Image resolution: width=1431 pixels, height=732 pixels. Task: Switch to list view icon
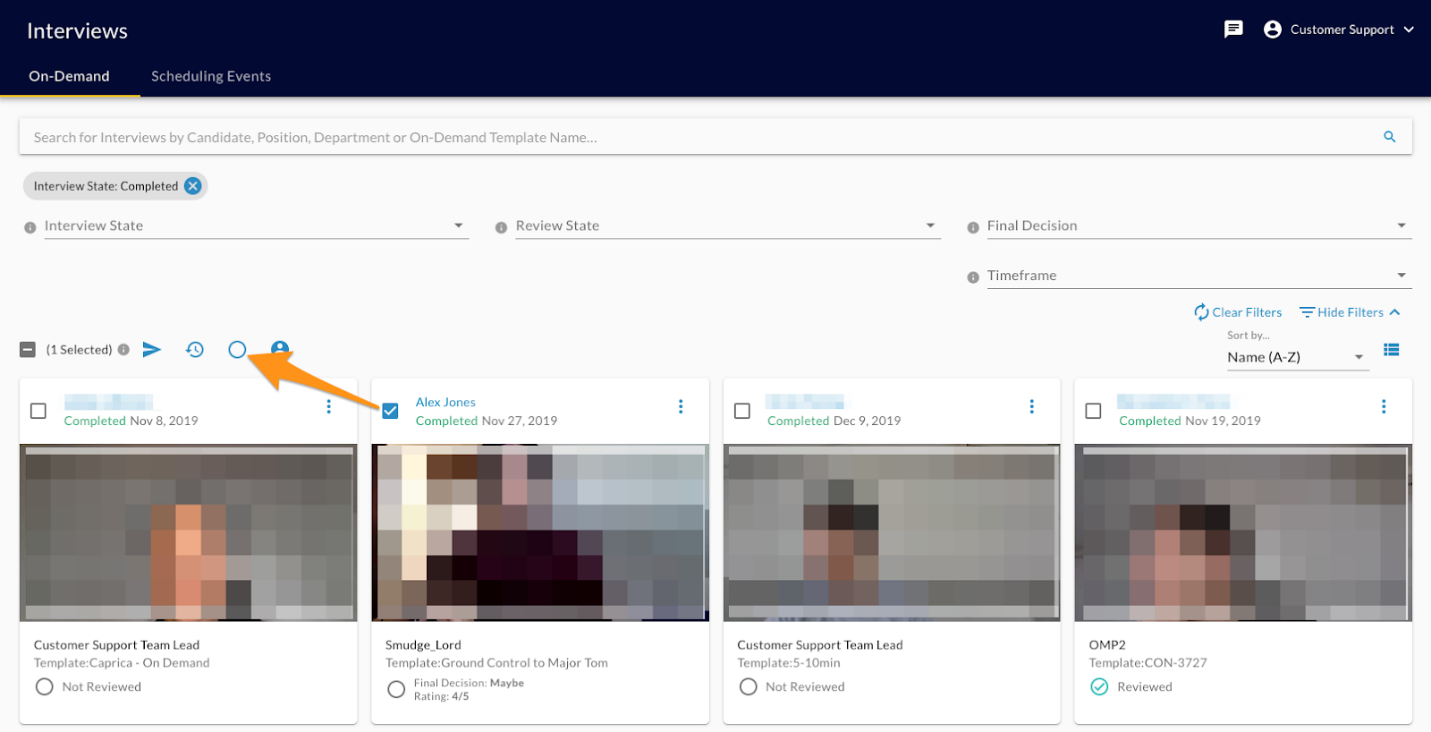1391,349
